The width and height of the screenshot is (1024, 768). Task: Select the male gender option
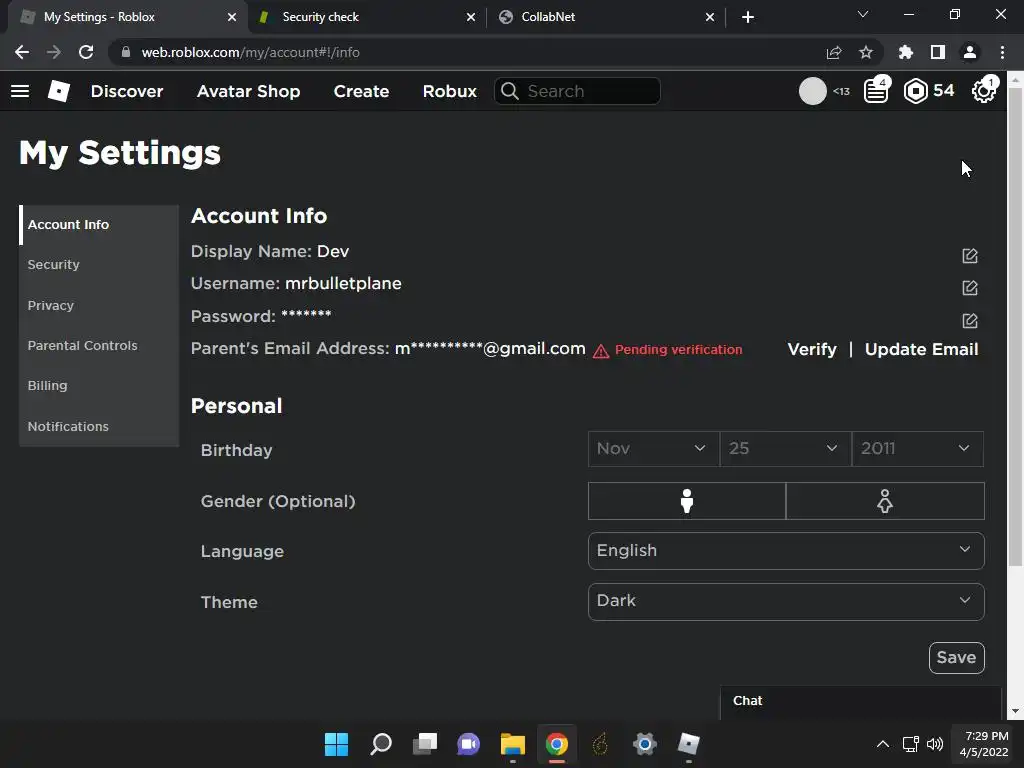coord(686,501)
